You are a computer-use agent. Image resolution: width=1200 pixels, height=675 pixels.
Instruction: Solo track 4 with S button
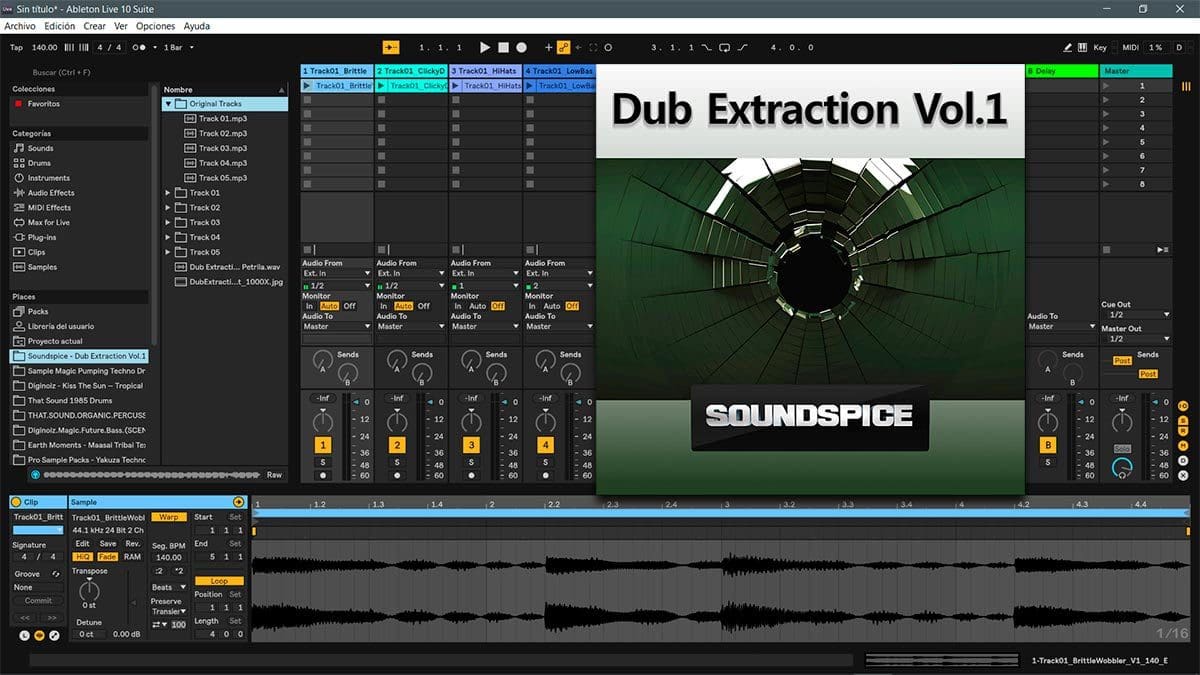545,462
